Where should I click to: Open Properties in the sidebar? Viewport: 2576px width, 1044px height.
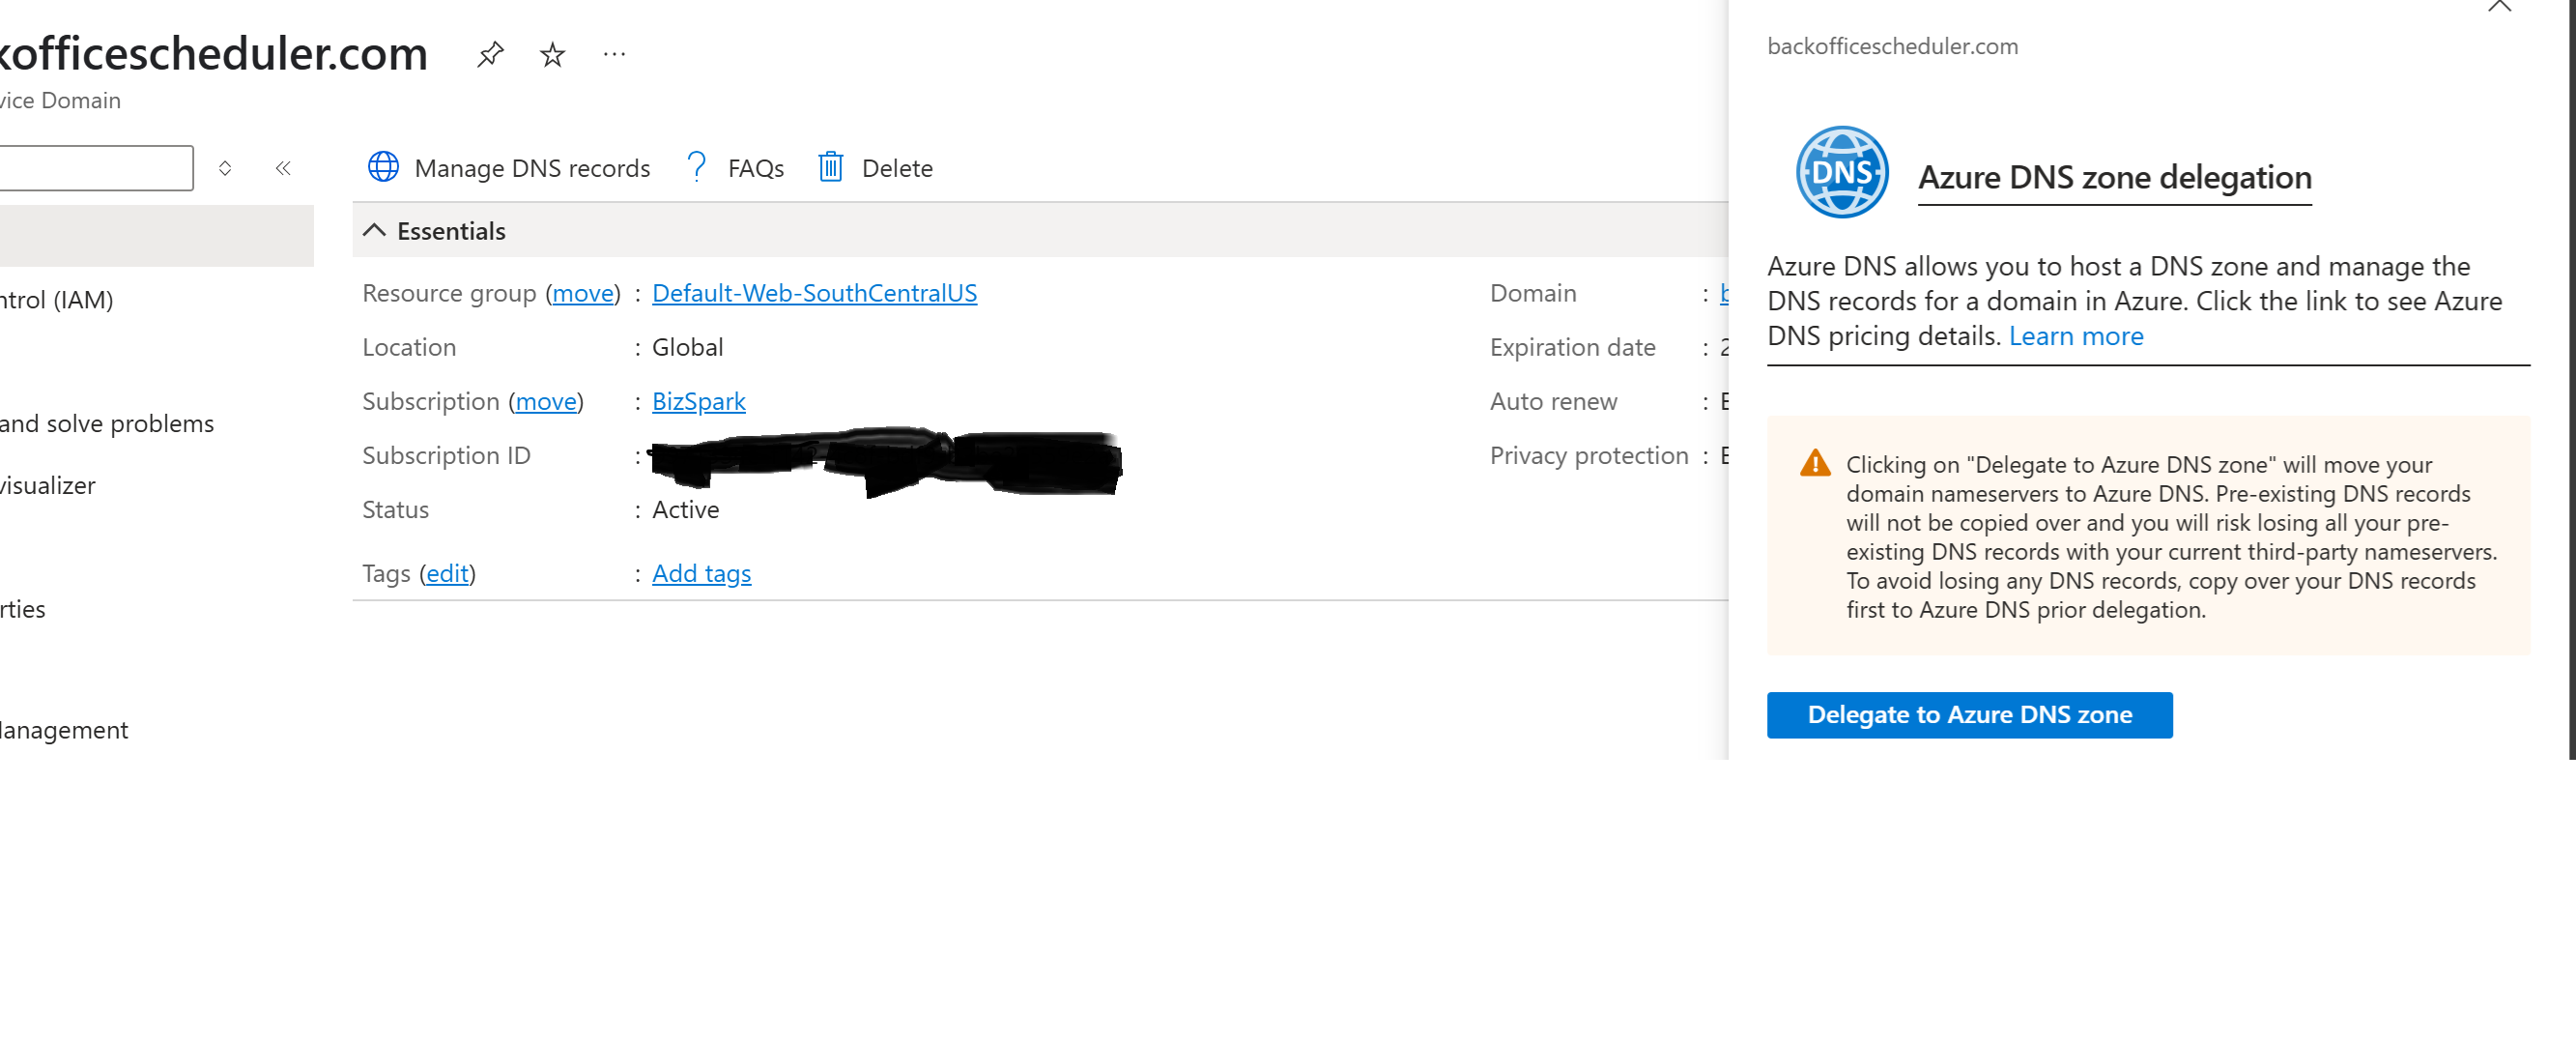click(x=23, y=609)
